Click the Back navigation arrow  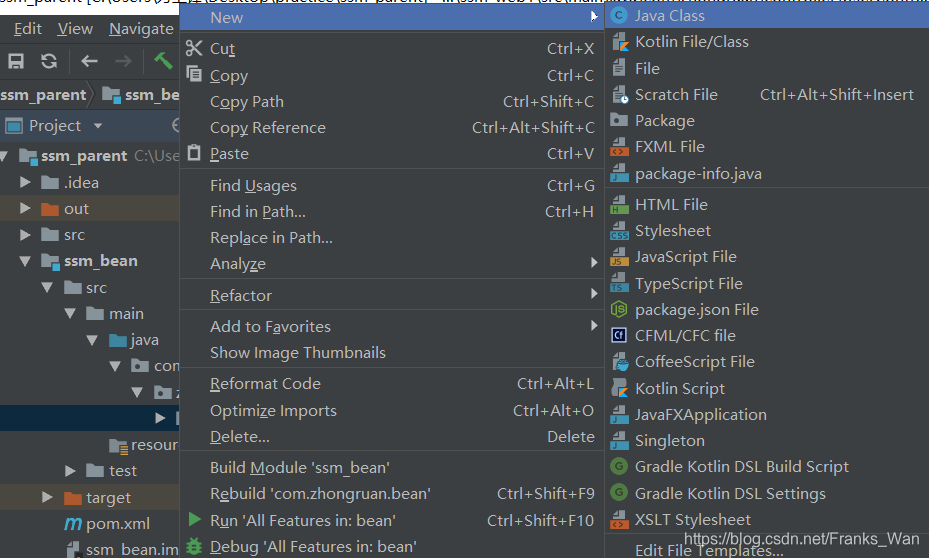[x=89, y=61]
